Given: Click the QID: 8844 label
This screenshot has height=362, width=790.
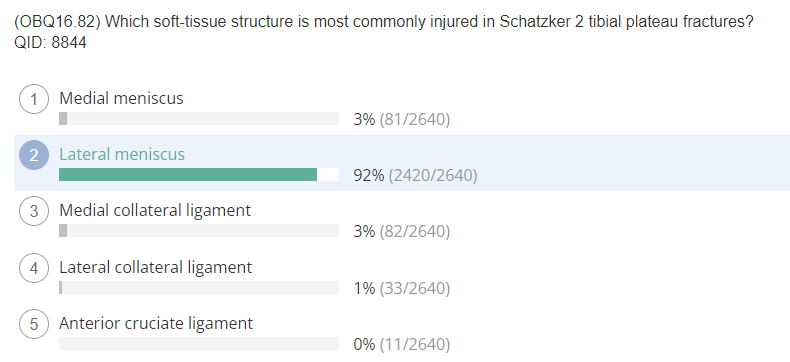Looking at the screenshot, I should [x=50, y=43].
